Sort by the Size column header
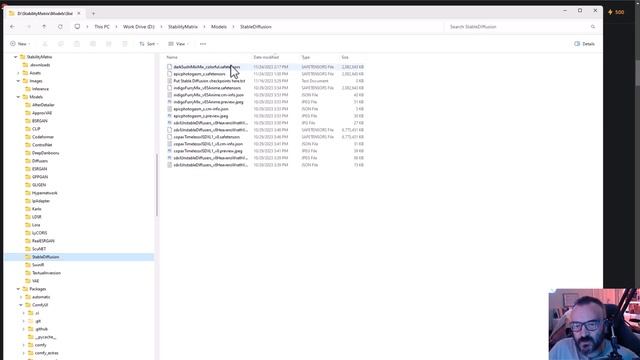640x360 pixels. [x=345, y=57]
